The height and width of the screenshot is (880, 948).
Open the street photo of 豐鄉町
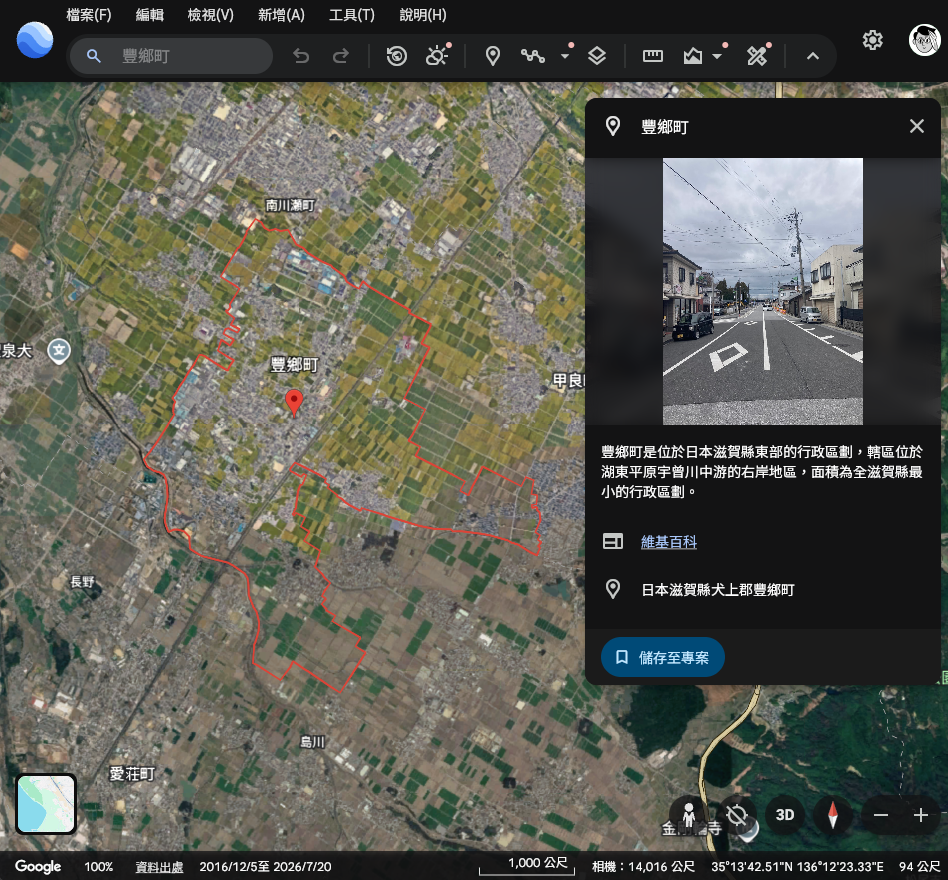point(762,291)
